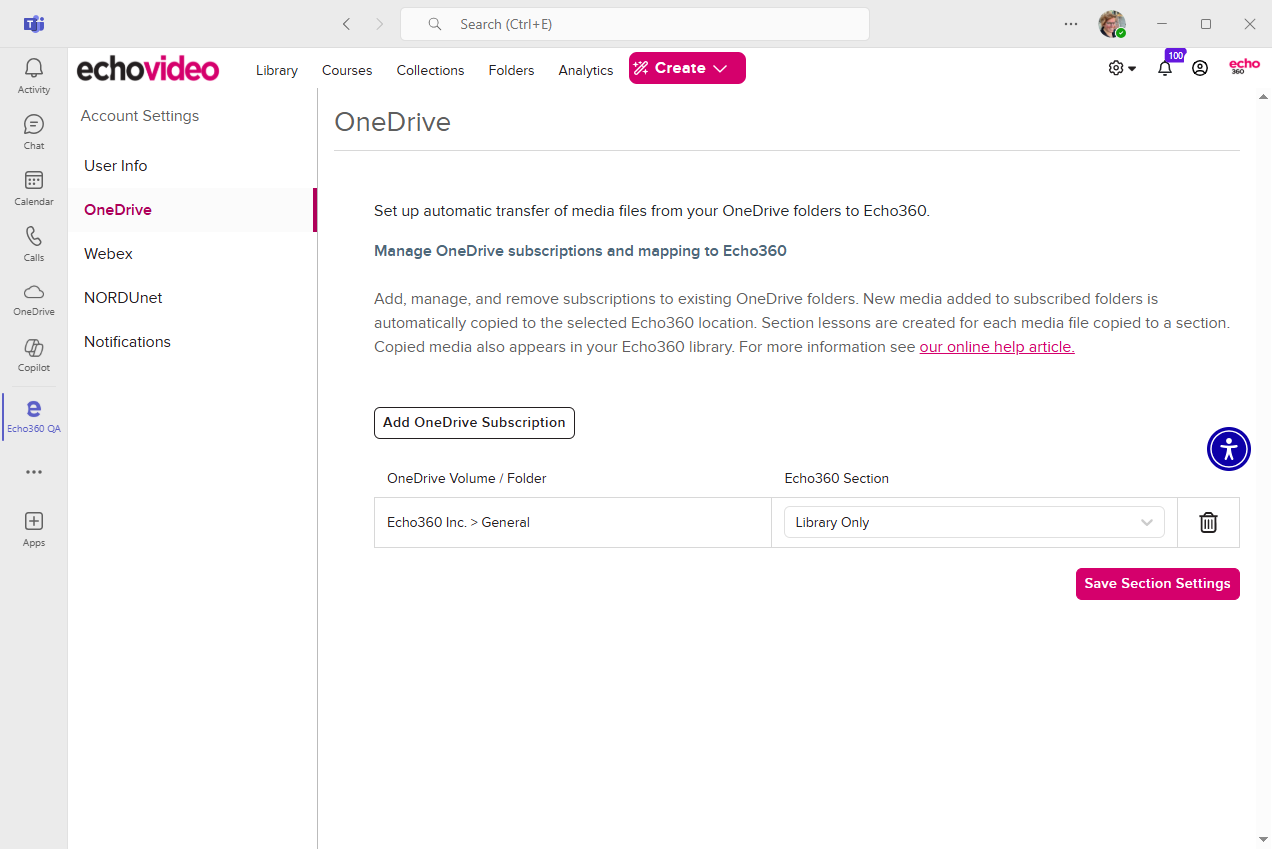Click the echovideo logo
Viewport: 1272px width, 849px height.
[x=148, y=69]
